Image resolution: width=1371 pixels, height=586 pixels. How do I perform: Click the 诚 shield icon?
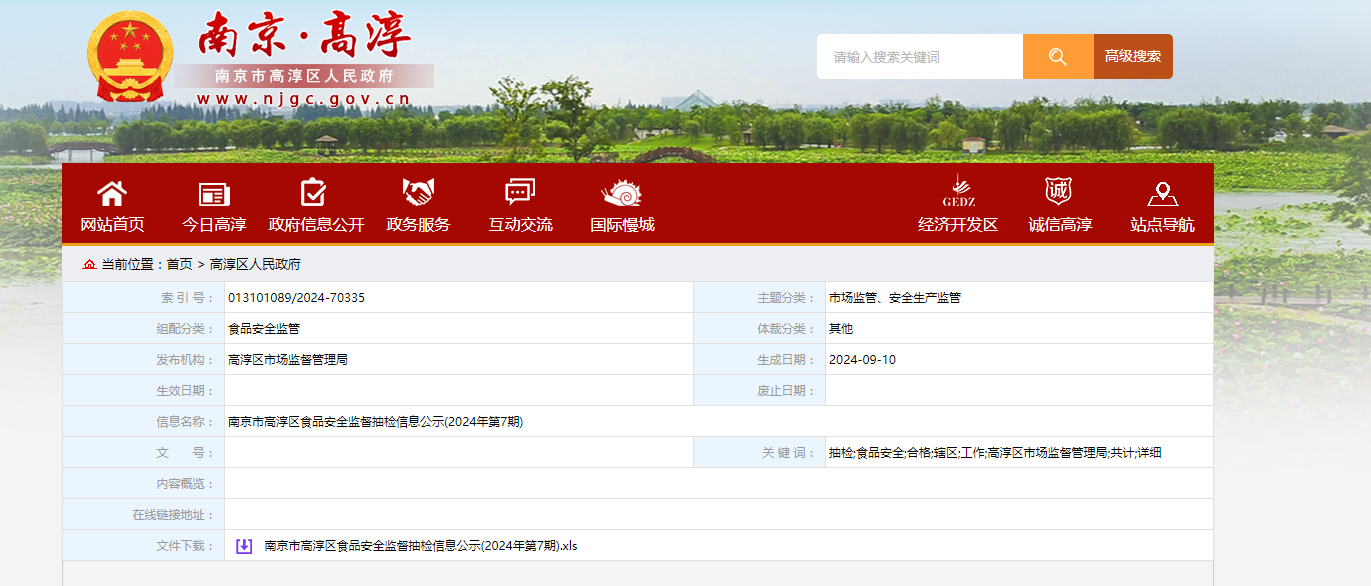(x=1058, y=191)
